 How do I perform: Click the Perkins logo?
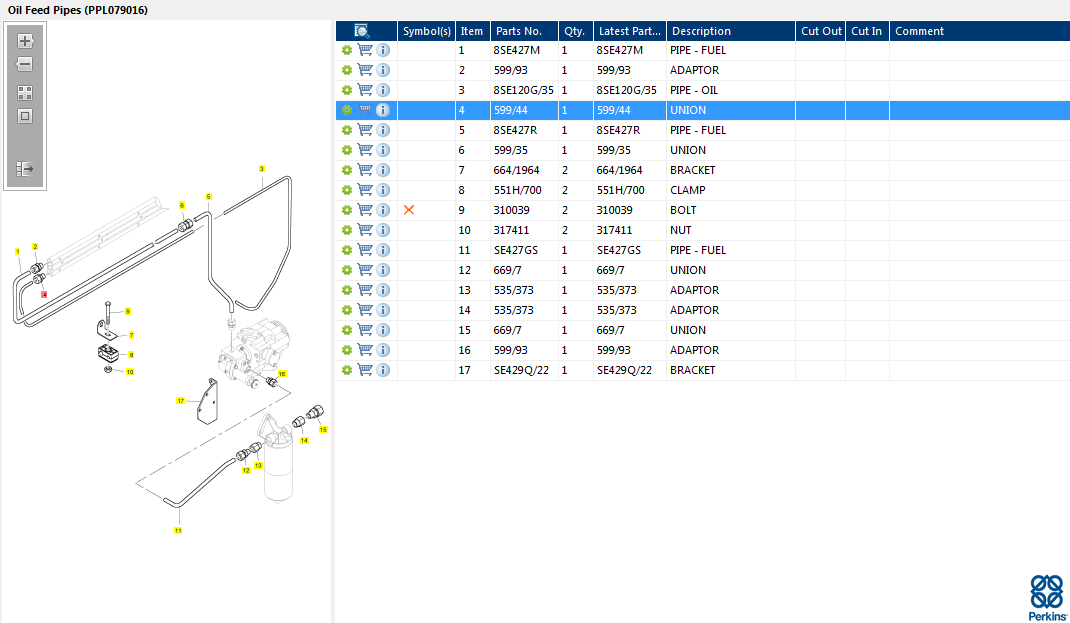tap(1047, 598)
